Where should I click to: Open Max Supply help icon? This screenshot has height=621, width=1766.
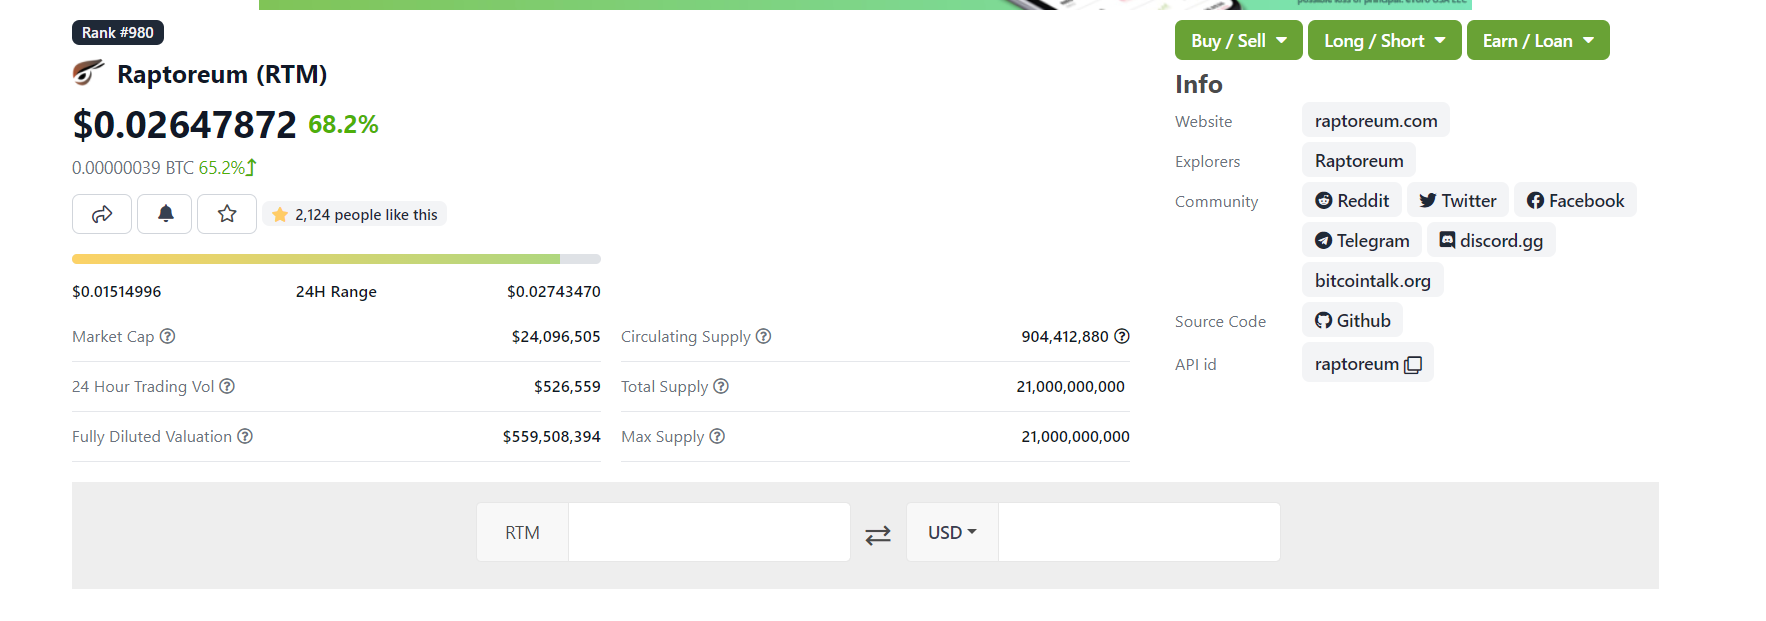click(x=717, y=436)
